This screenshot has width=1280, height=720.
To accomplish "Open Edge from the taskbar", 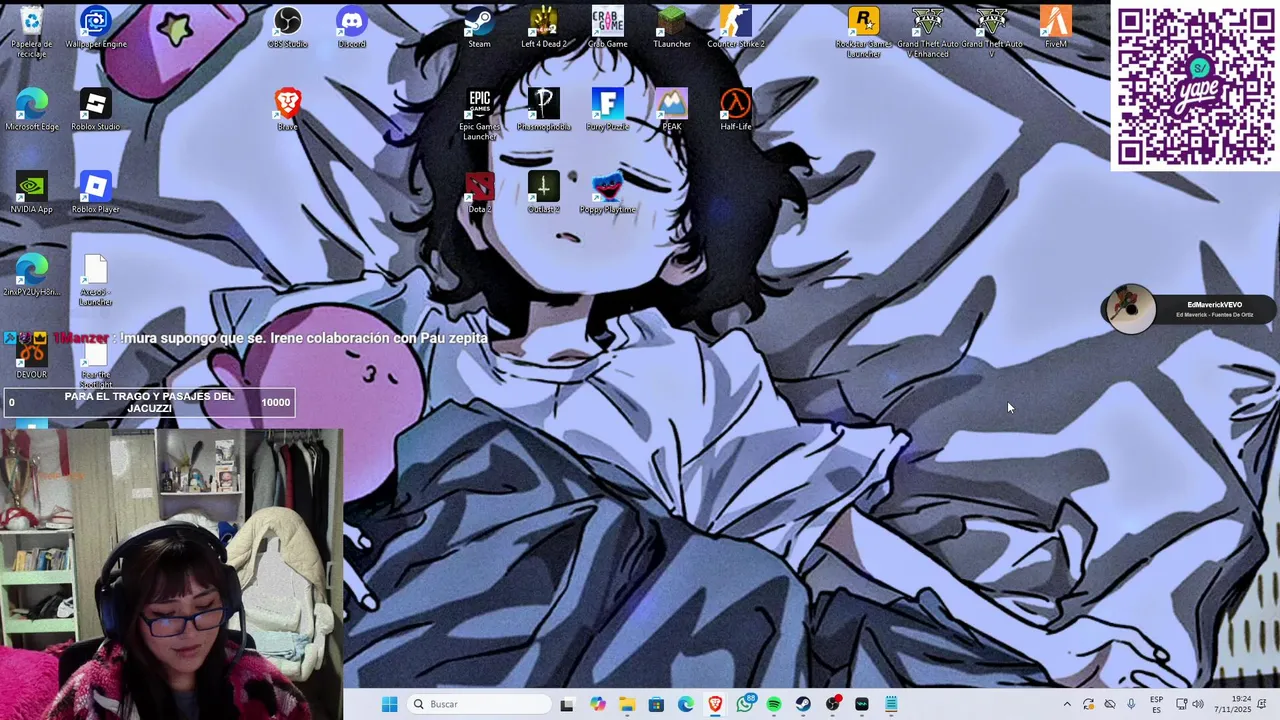I will coord(686,704).
